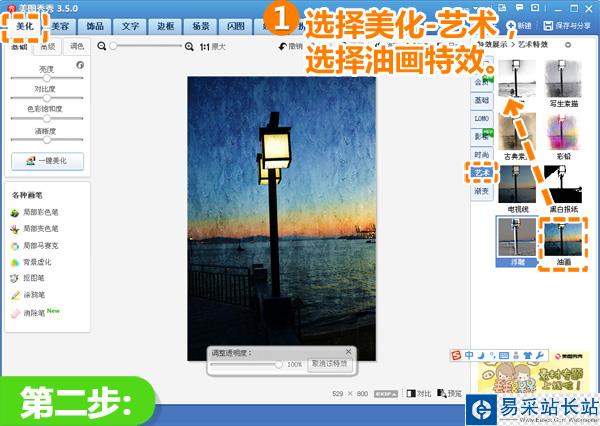Close the 调整透明度 transparency popup

coord(348,351)
